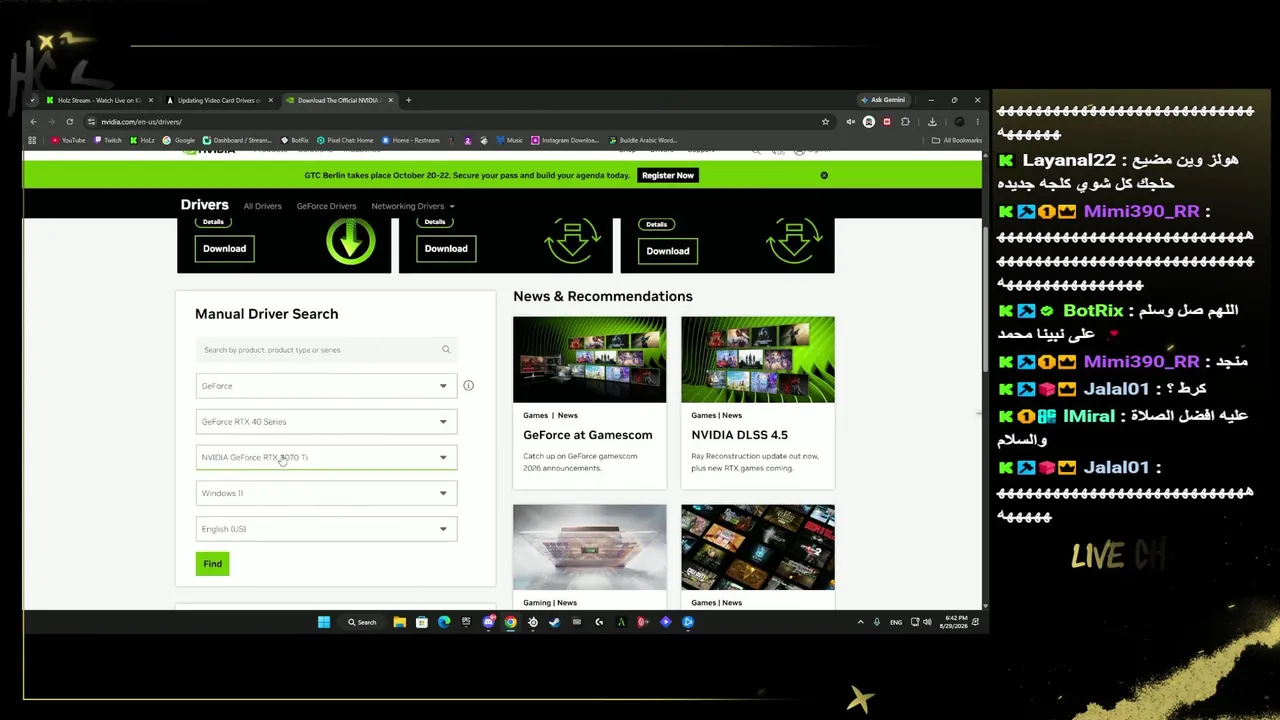
Task: Open the Twitch bookmark
Action: (108, 140)
